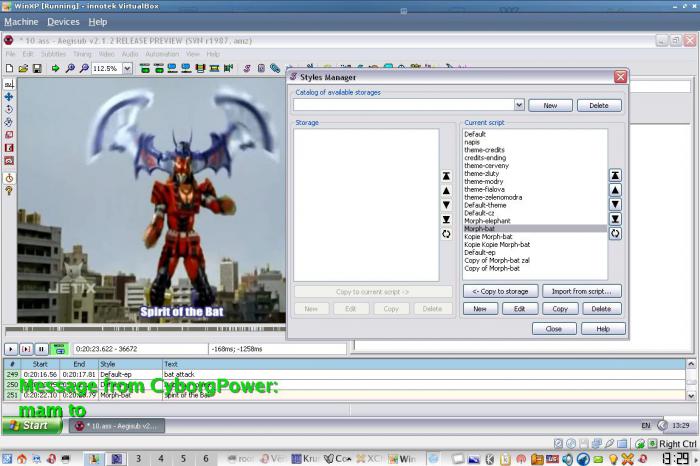Click the Aegisub taskbar button in XP

(117, 426)
